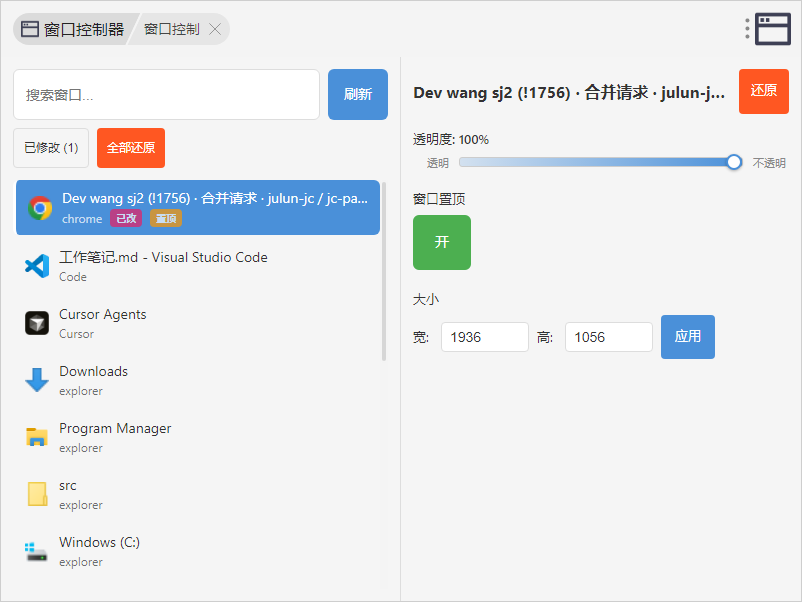The height and width of the screenshot is (602, 802).
Task: Select the Downloads explorer window
Action: [x=198, y=380]
